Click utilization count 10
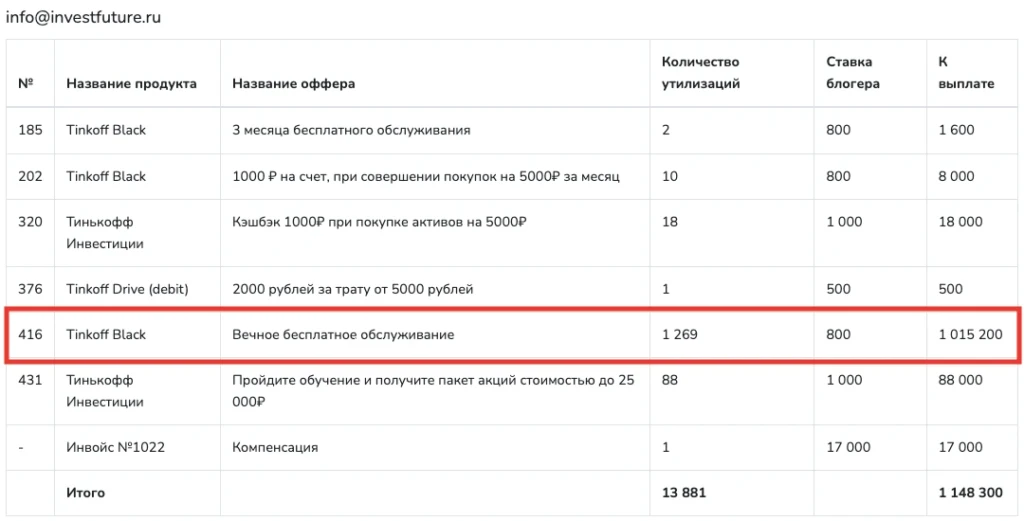 click(x=669, y=176)
